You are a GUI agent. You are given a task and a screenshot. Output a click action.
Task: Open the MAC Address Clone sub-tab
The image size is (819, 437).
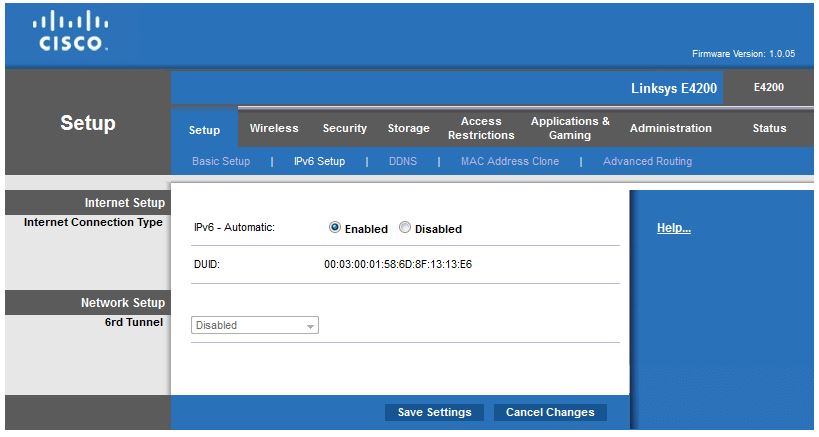point(510,161)
